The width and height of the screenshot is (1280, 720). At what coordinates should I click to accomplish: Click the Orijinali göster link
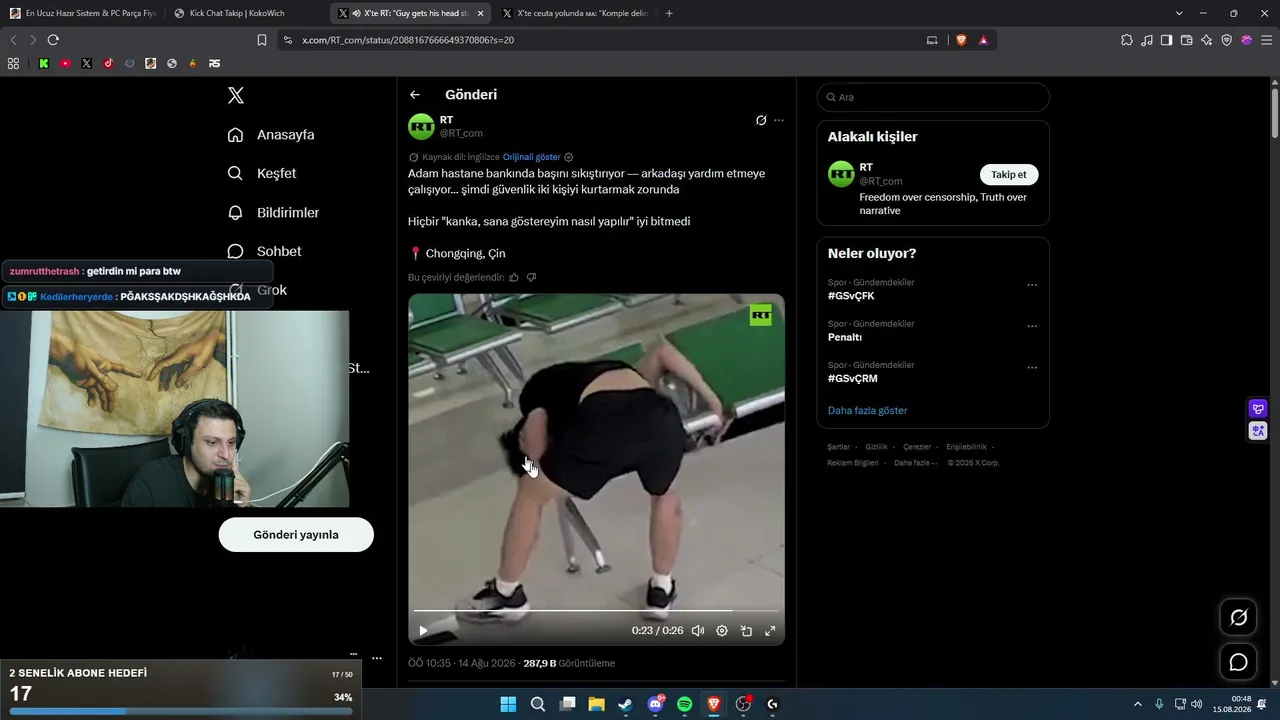[531, 157]
